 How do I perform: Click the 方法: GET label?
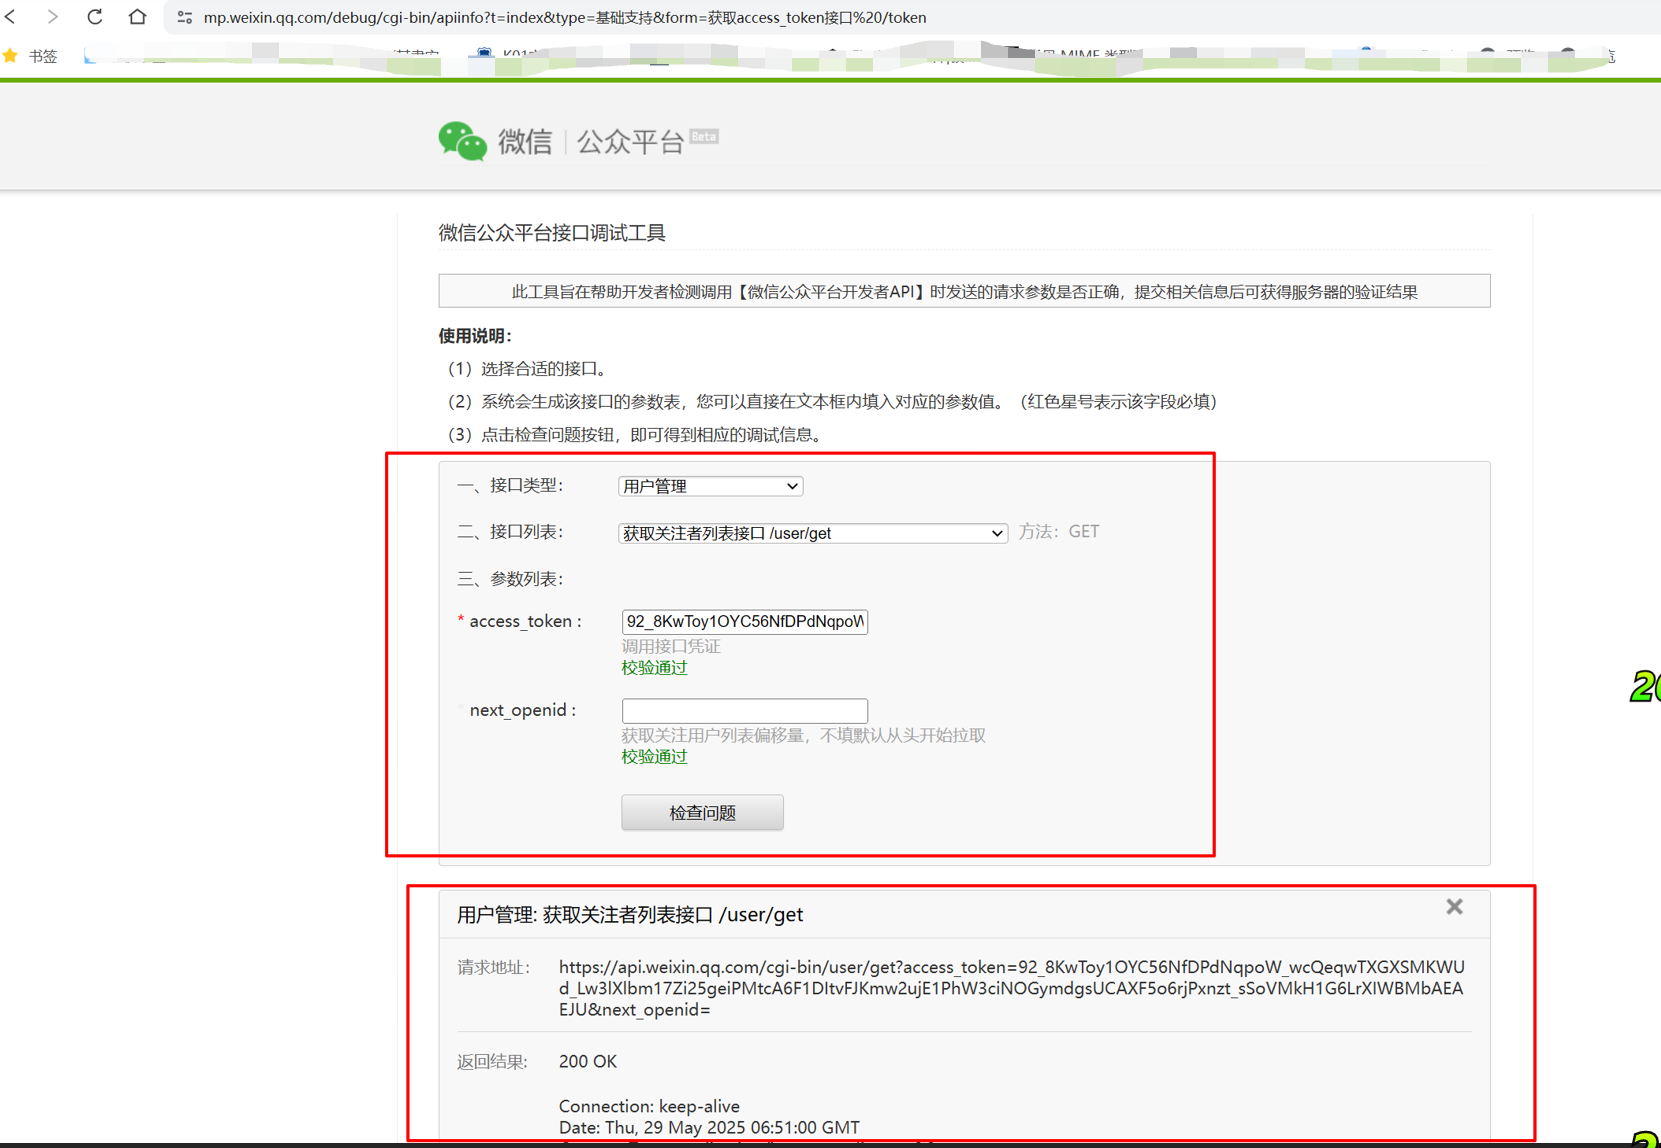click(x=1059, y=532)
